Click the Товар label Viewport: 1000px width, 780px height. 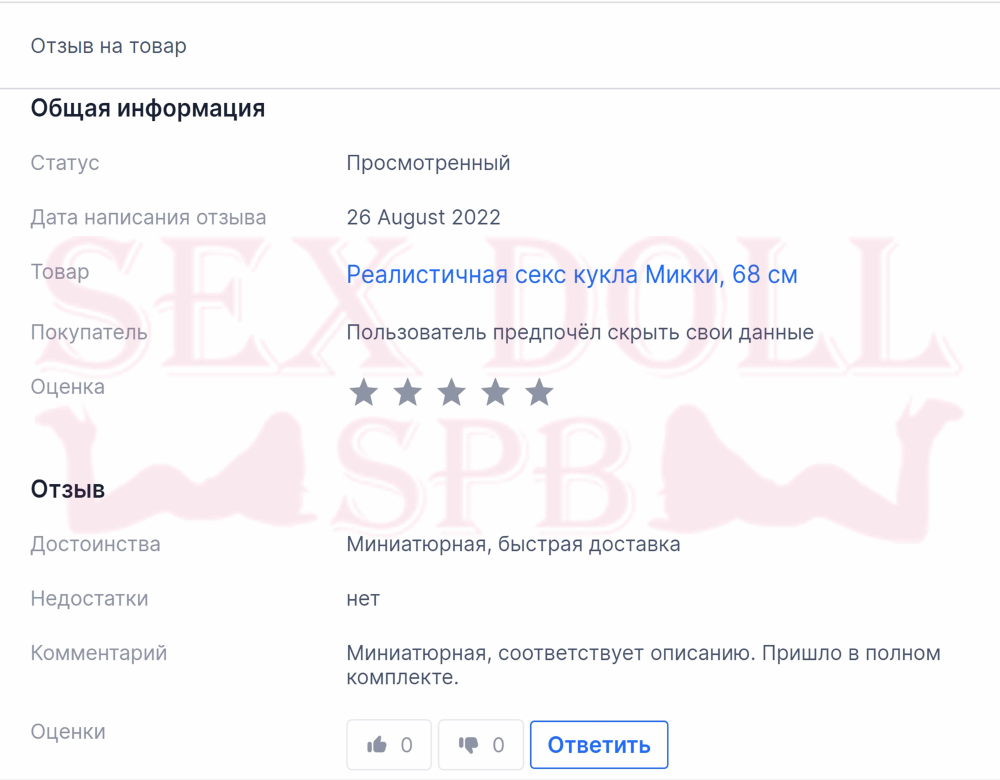pyautogui.click(x=60, y=272)
